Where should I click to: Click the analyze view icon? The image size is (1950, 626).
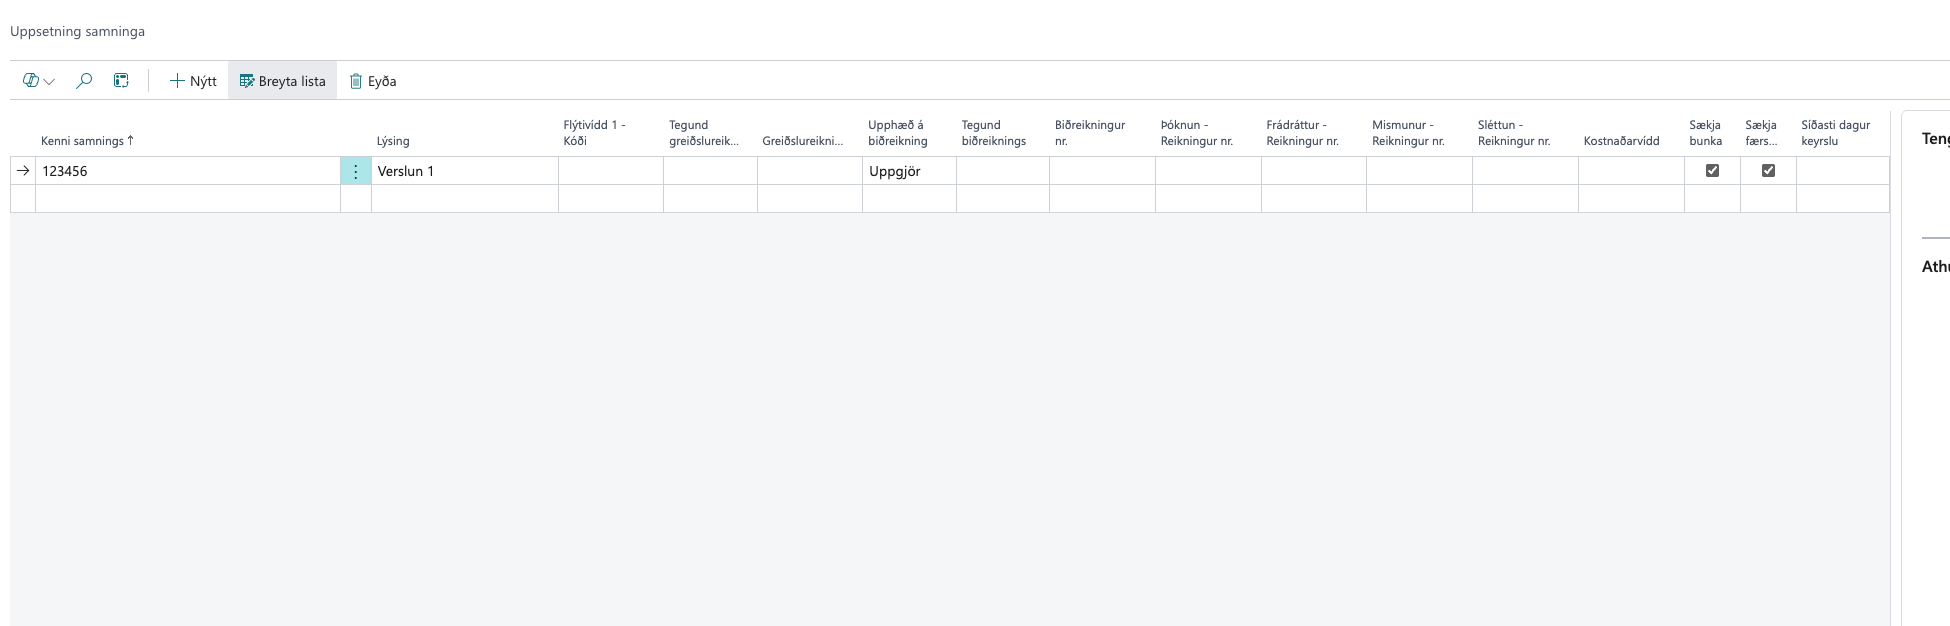coord(121,81)
